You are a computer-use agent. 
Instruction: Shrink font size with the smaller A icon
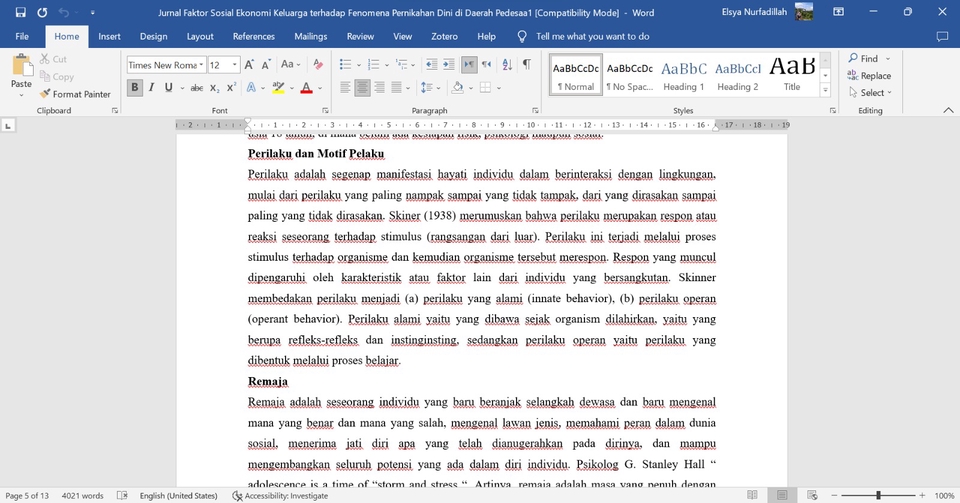point(266,64)
